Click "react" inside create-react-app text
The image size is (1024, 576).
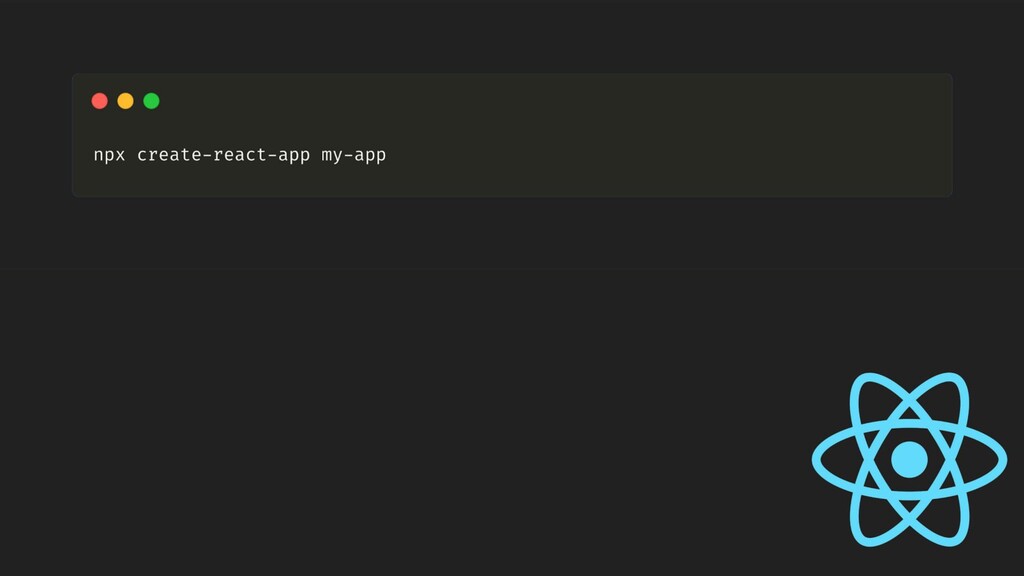pyautogui.click(x=239, y=155)
